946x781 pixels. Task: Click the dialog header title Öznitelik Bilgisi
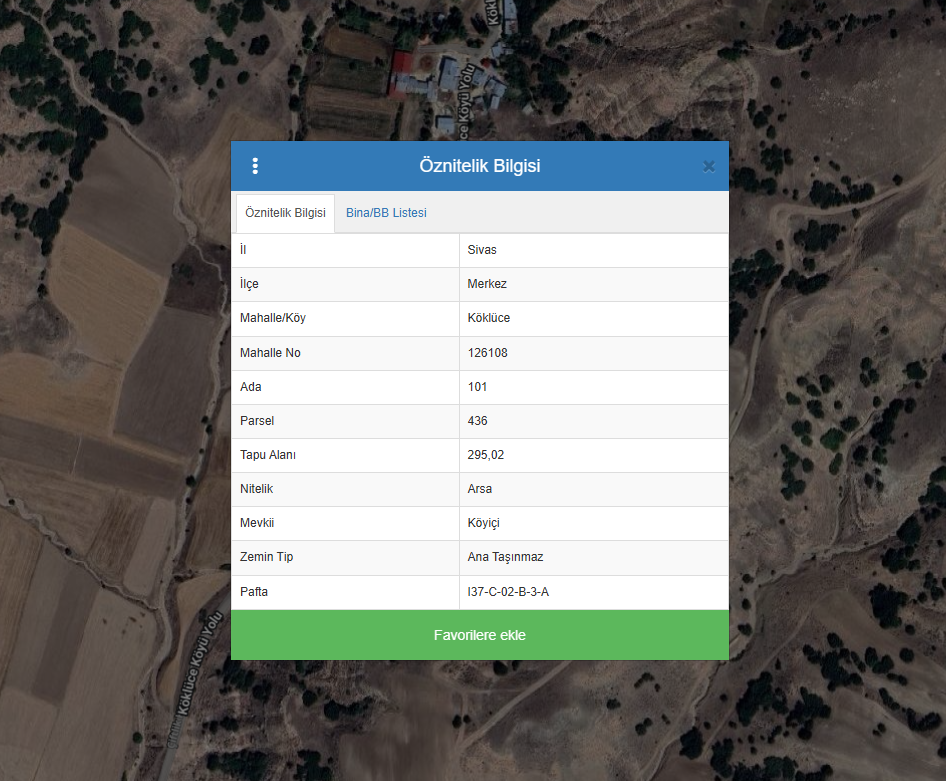[480, 166]
